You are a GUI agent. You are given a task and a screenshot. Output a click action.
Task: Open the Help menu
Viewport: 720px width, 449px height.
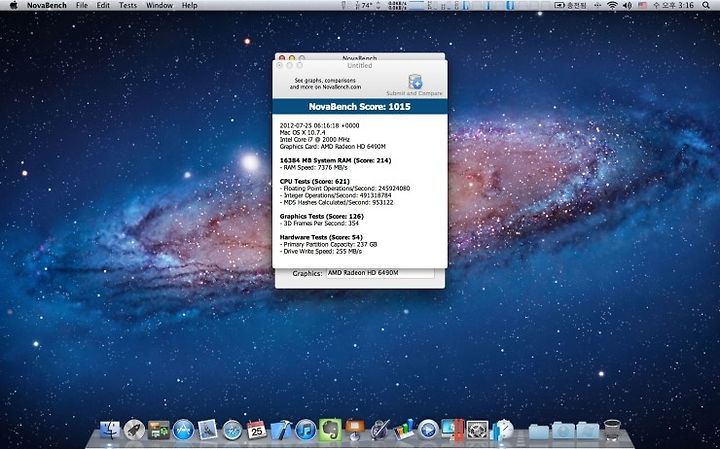pyautogui.click(x=190, y=5)
